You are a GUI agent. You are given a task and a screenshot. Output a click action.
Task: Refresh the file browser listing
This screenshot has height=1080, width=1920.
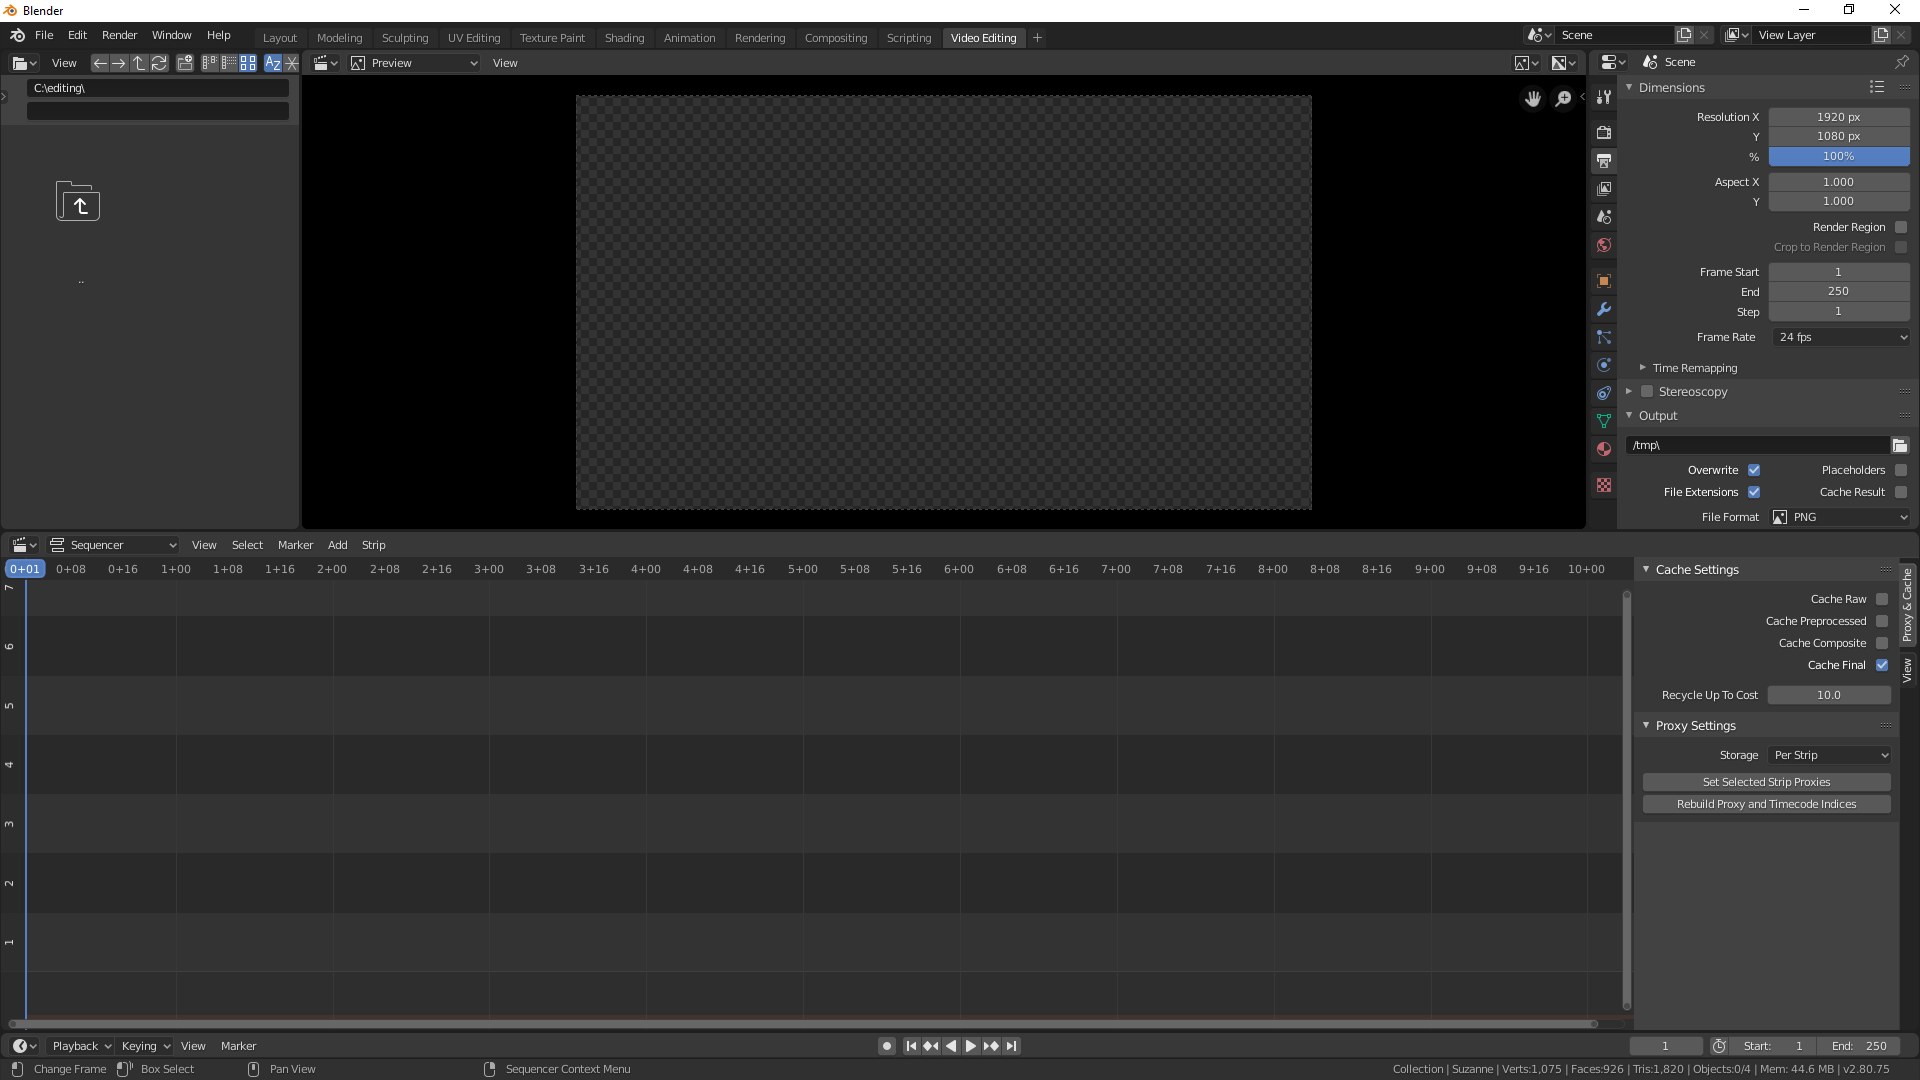click(x=159, y=63)
